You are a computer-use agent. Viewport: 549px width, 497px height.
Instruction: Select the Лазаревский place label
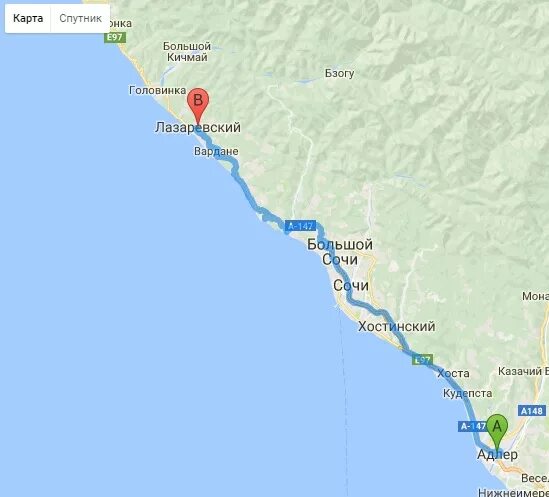coord(198,127)
